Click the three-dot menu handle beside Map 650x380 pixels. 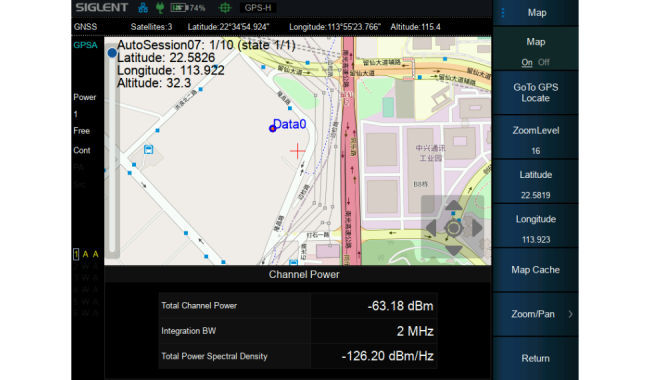click(x=503, y=13)
